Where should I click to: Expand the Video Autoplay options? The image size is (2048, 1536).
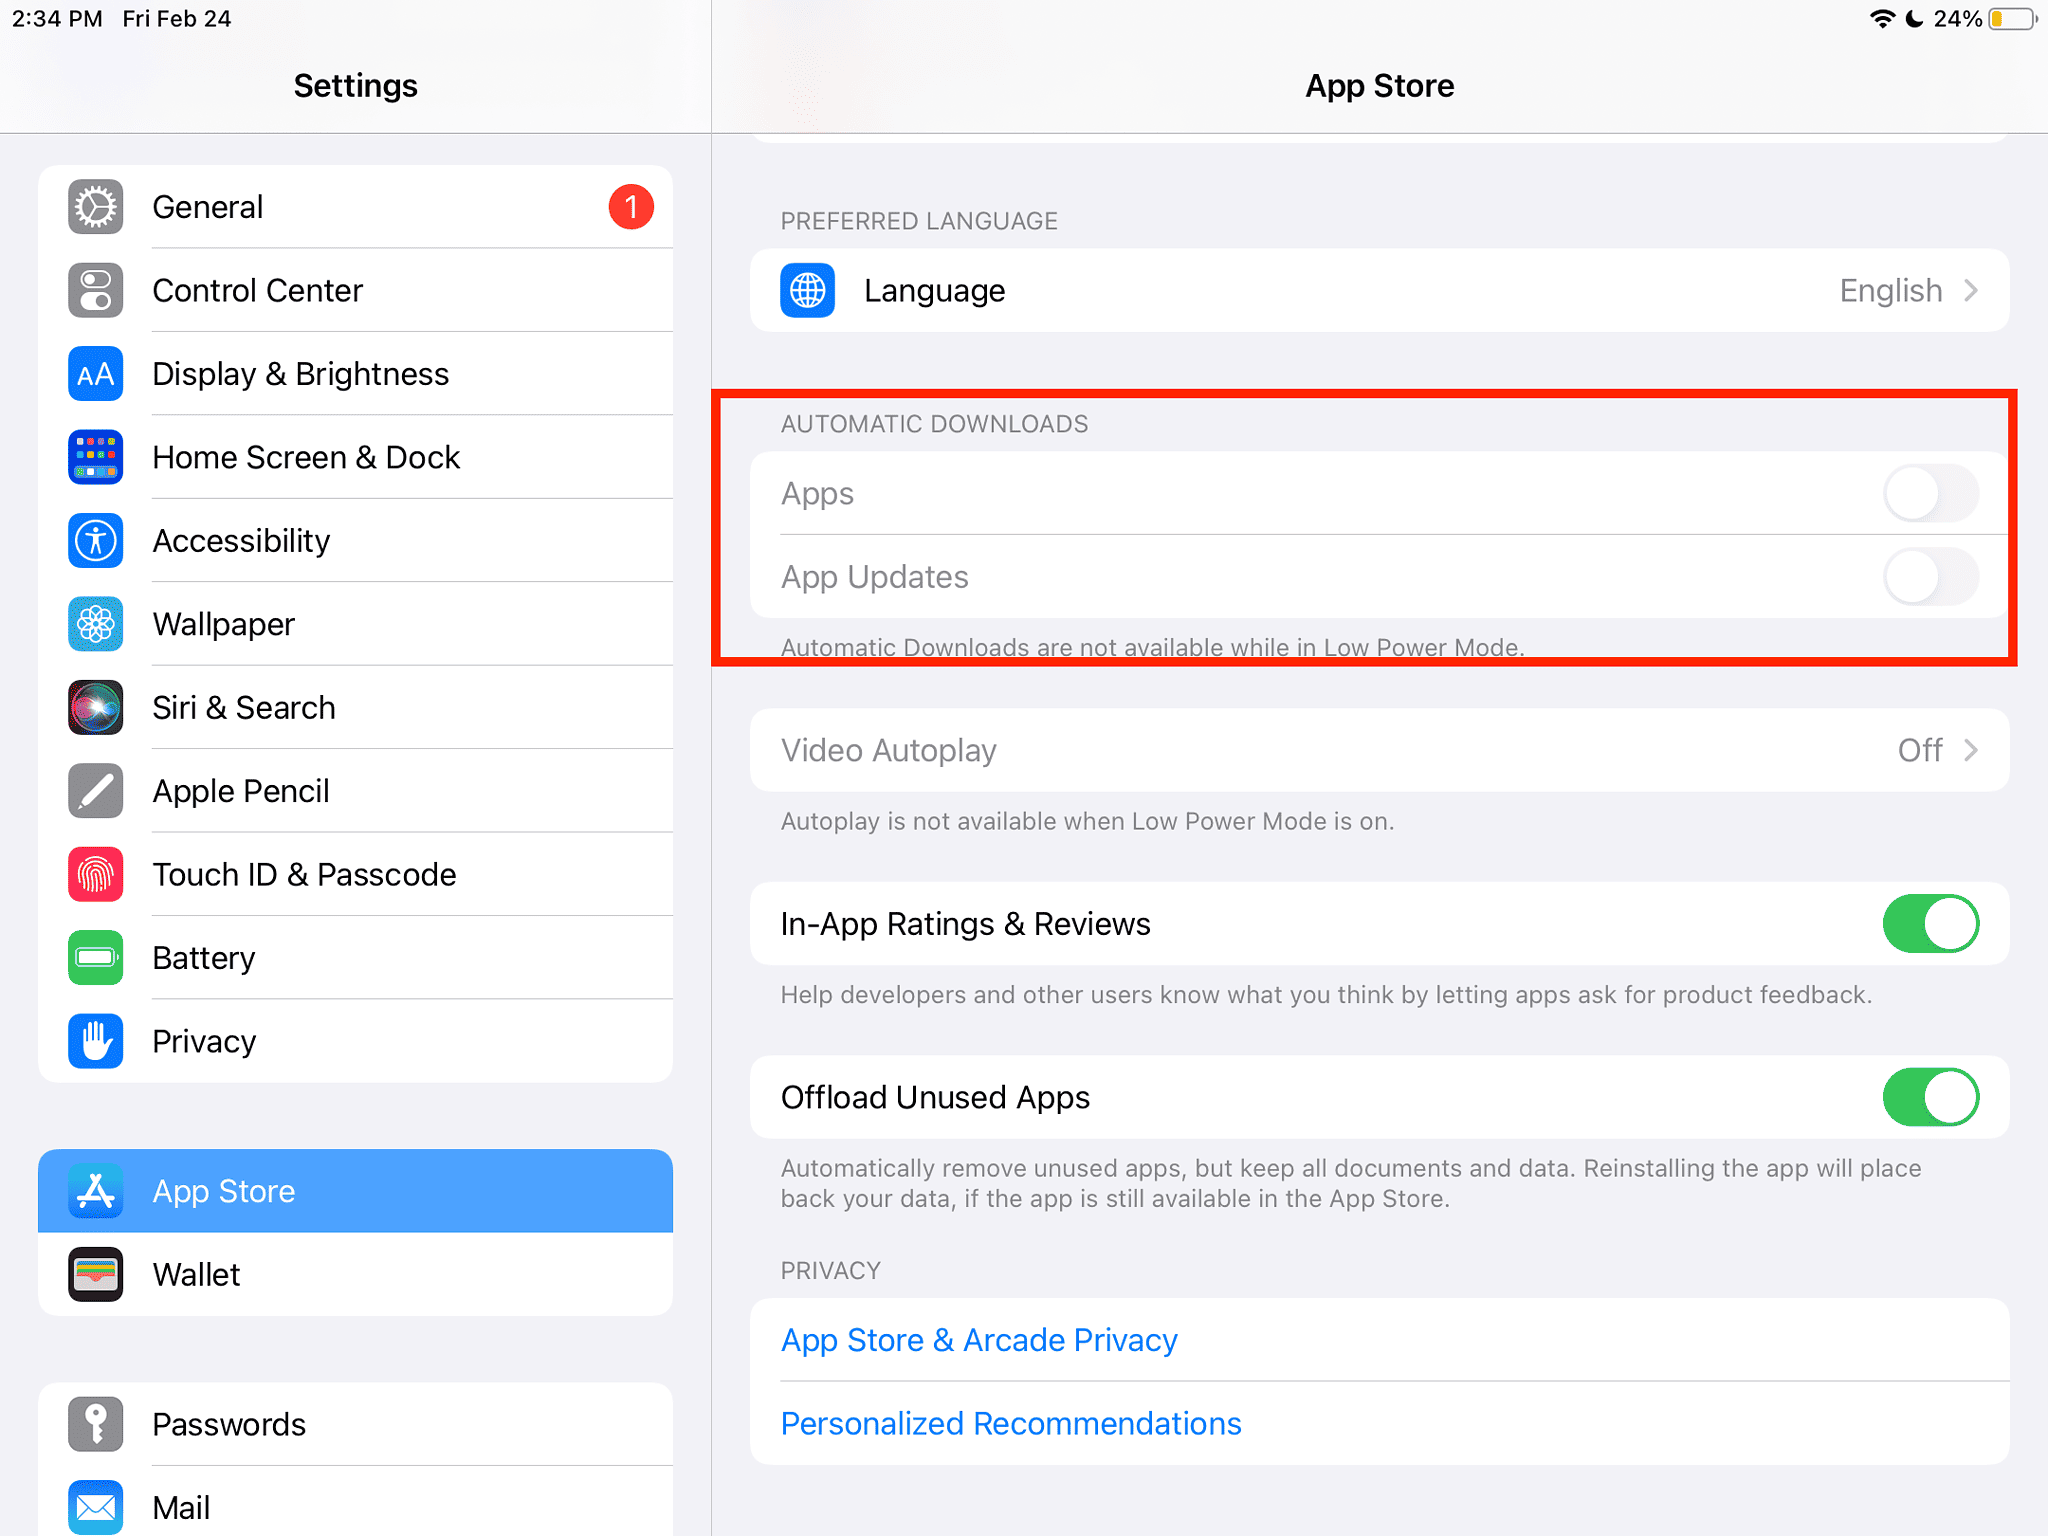click(1971, 750)
